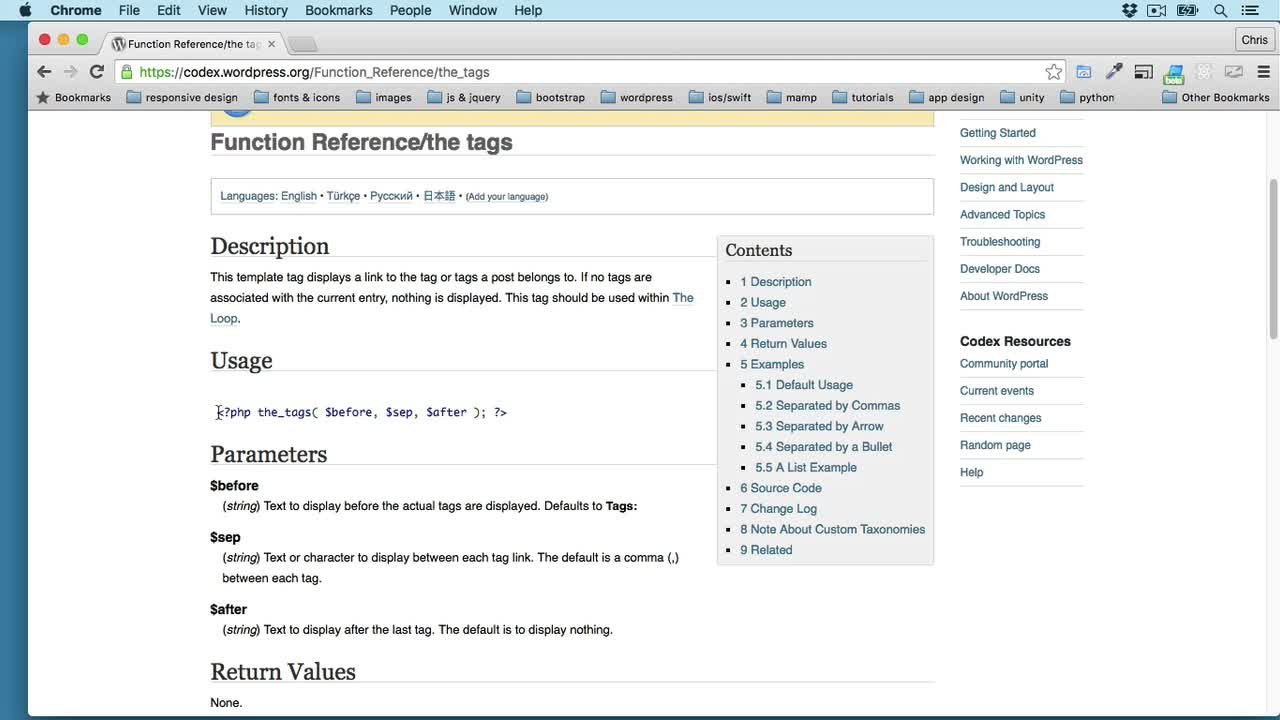Expand the app design bookmarks folder
Viewport: 1280px width, 720px height.
pos(947,97)
